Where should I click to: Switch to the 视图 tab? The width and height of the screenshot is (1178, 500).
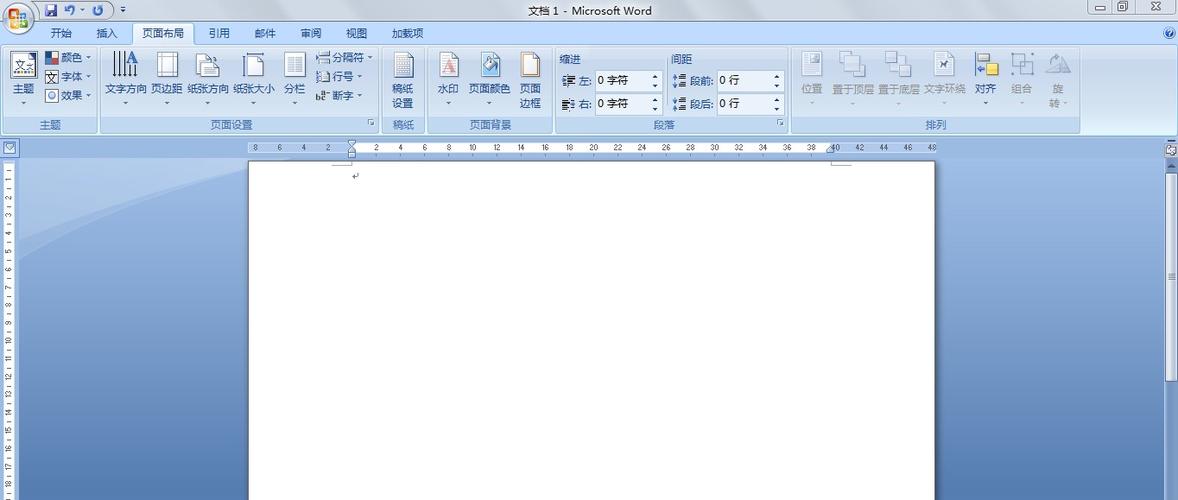[356, 33]
